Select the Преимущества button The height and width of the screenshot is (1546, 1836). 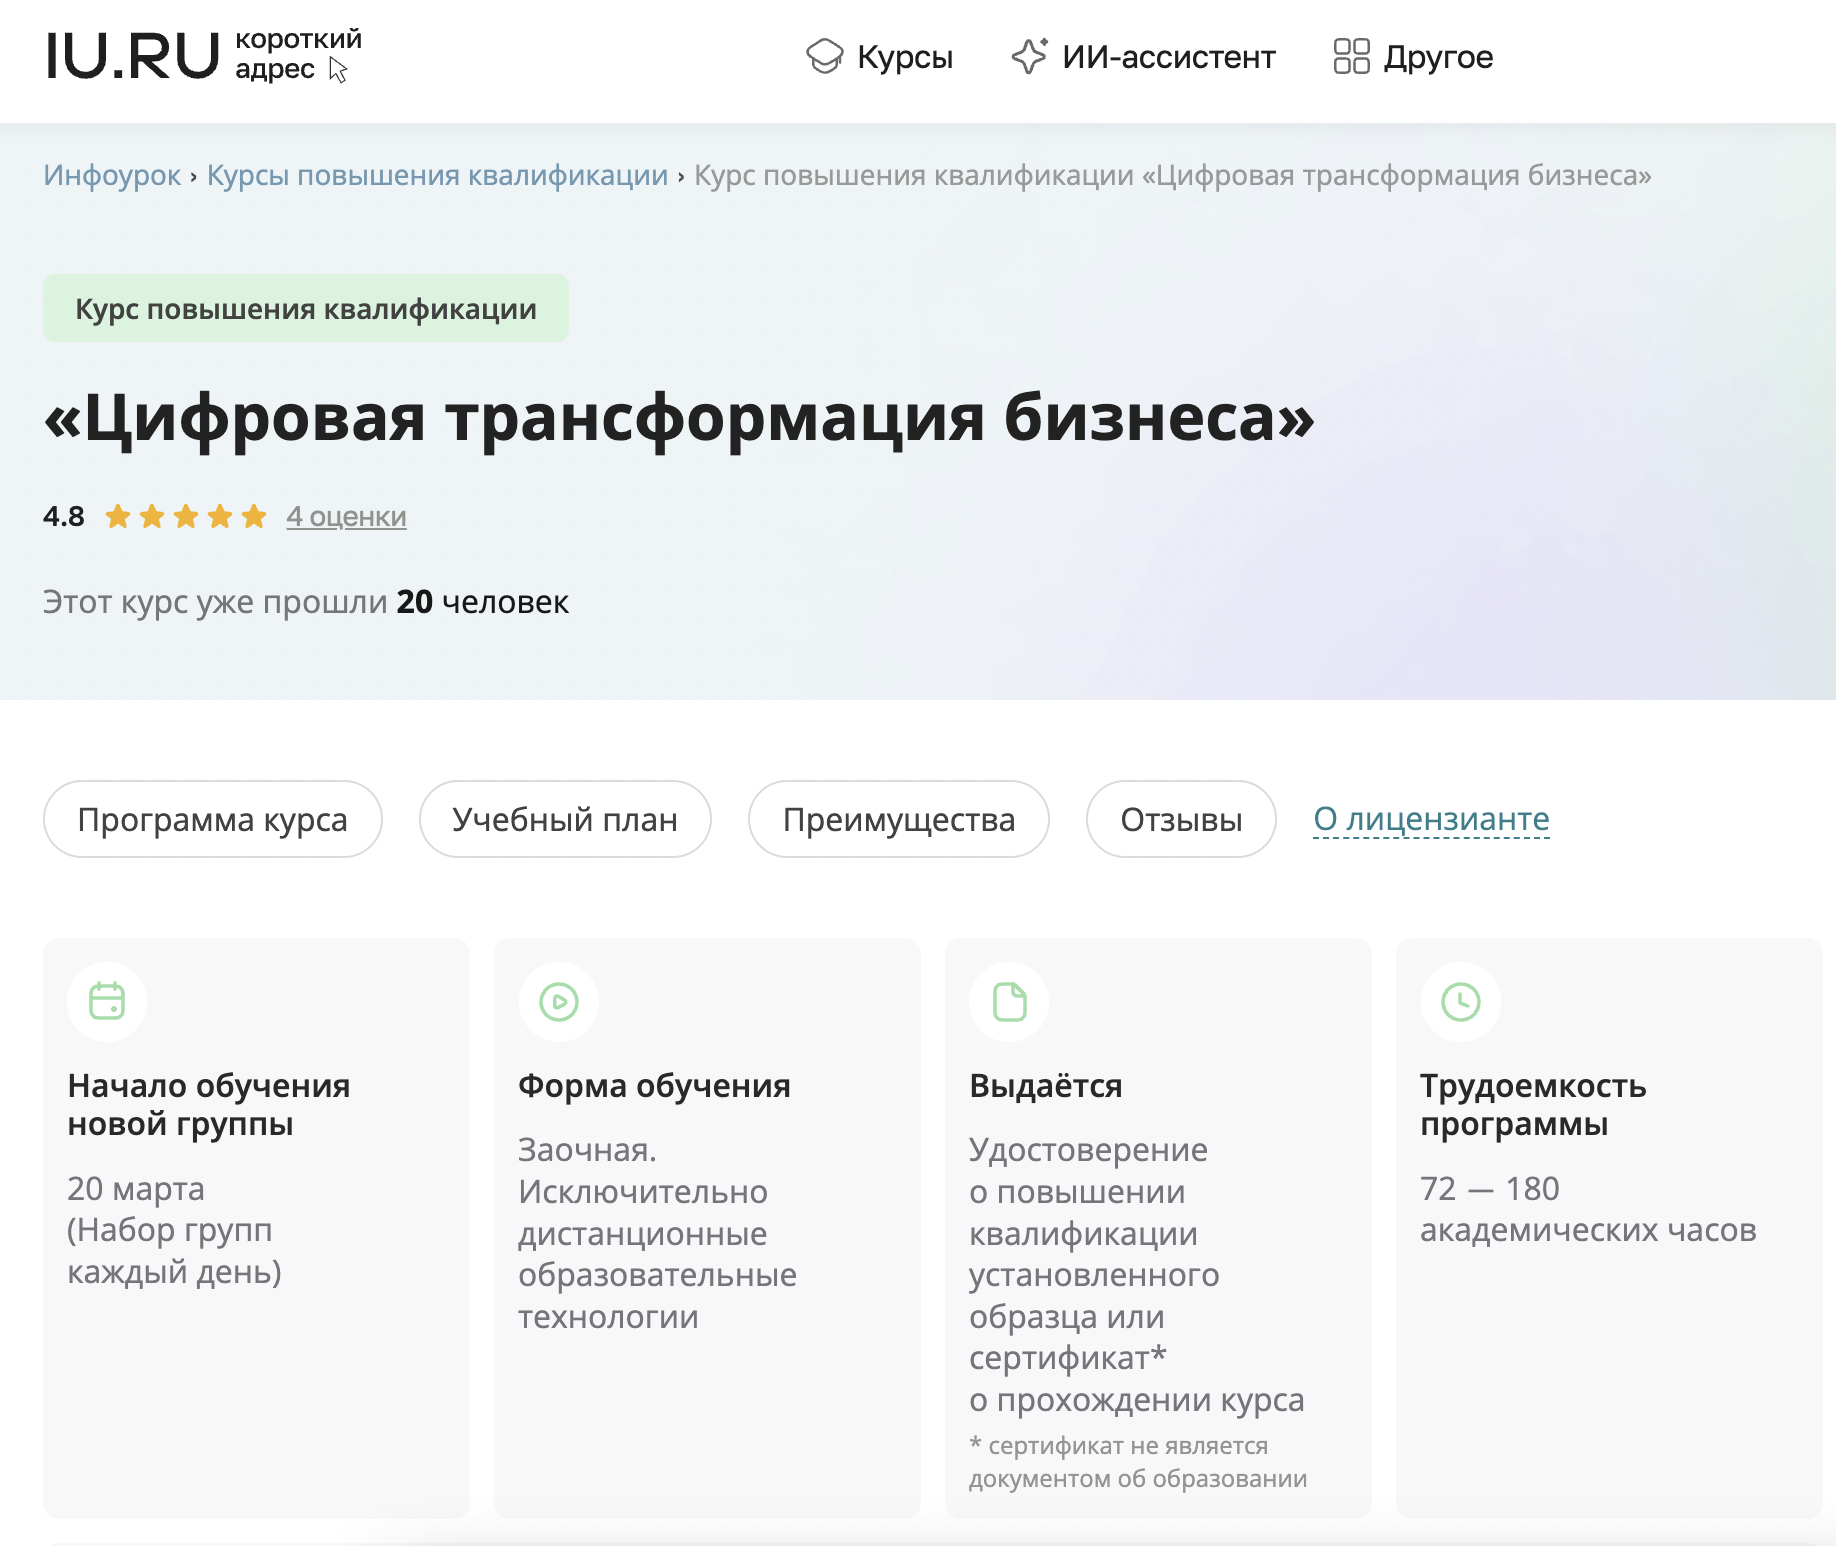(898, 819)
